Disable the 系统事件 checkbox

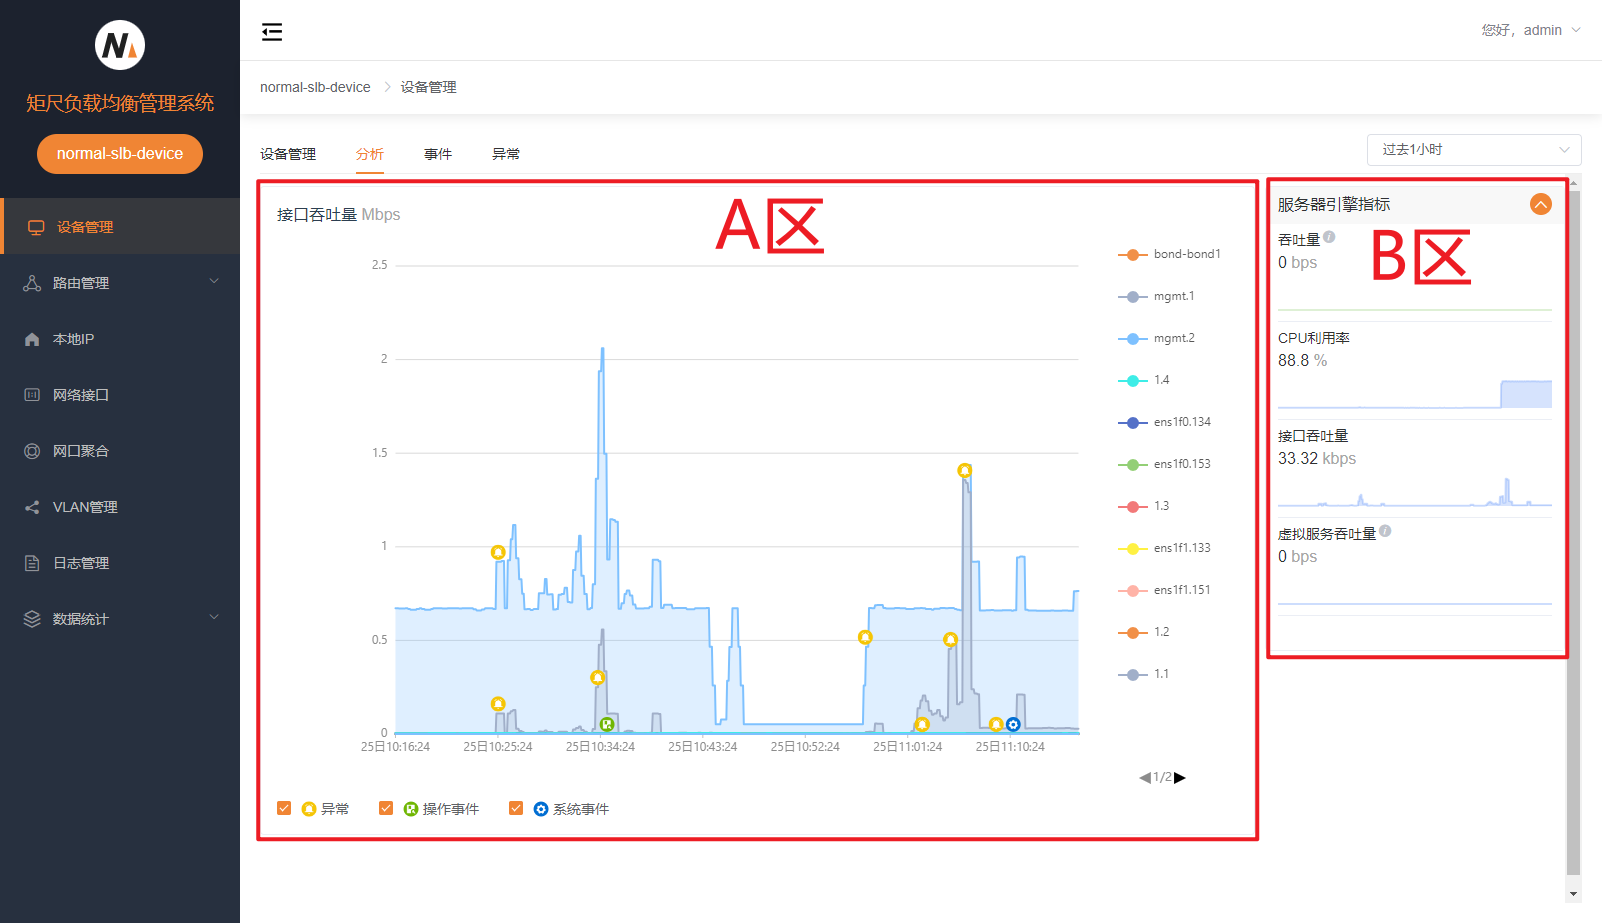click(x=516, y=808)
